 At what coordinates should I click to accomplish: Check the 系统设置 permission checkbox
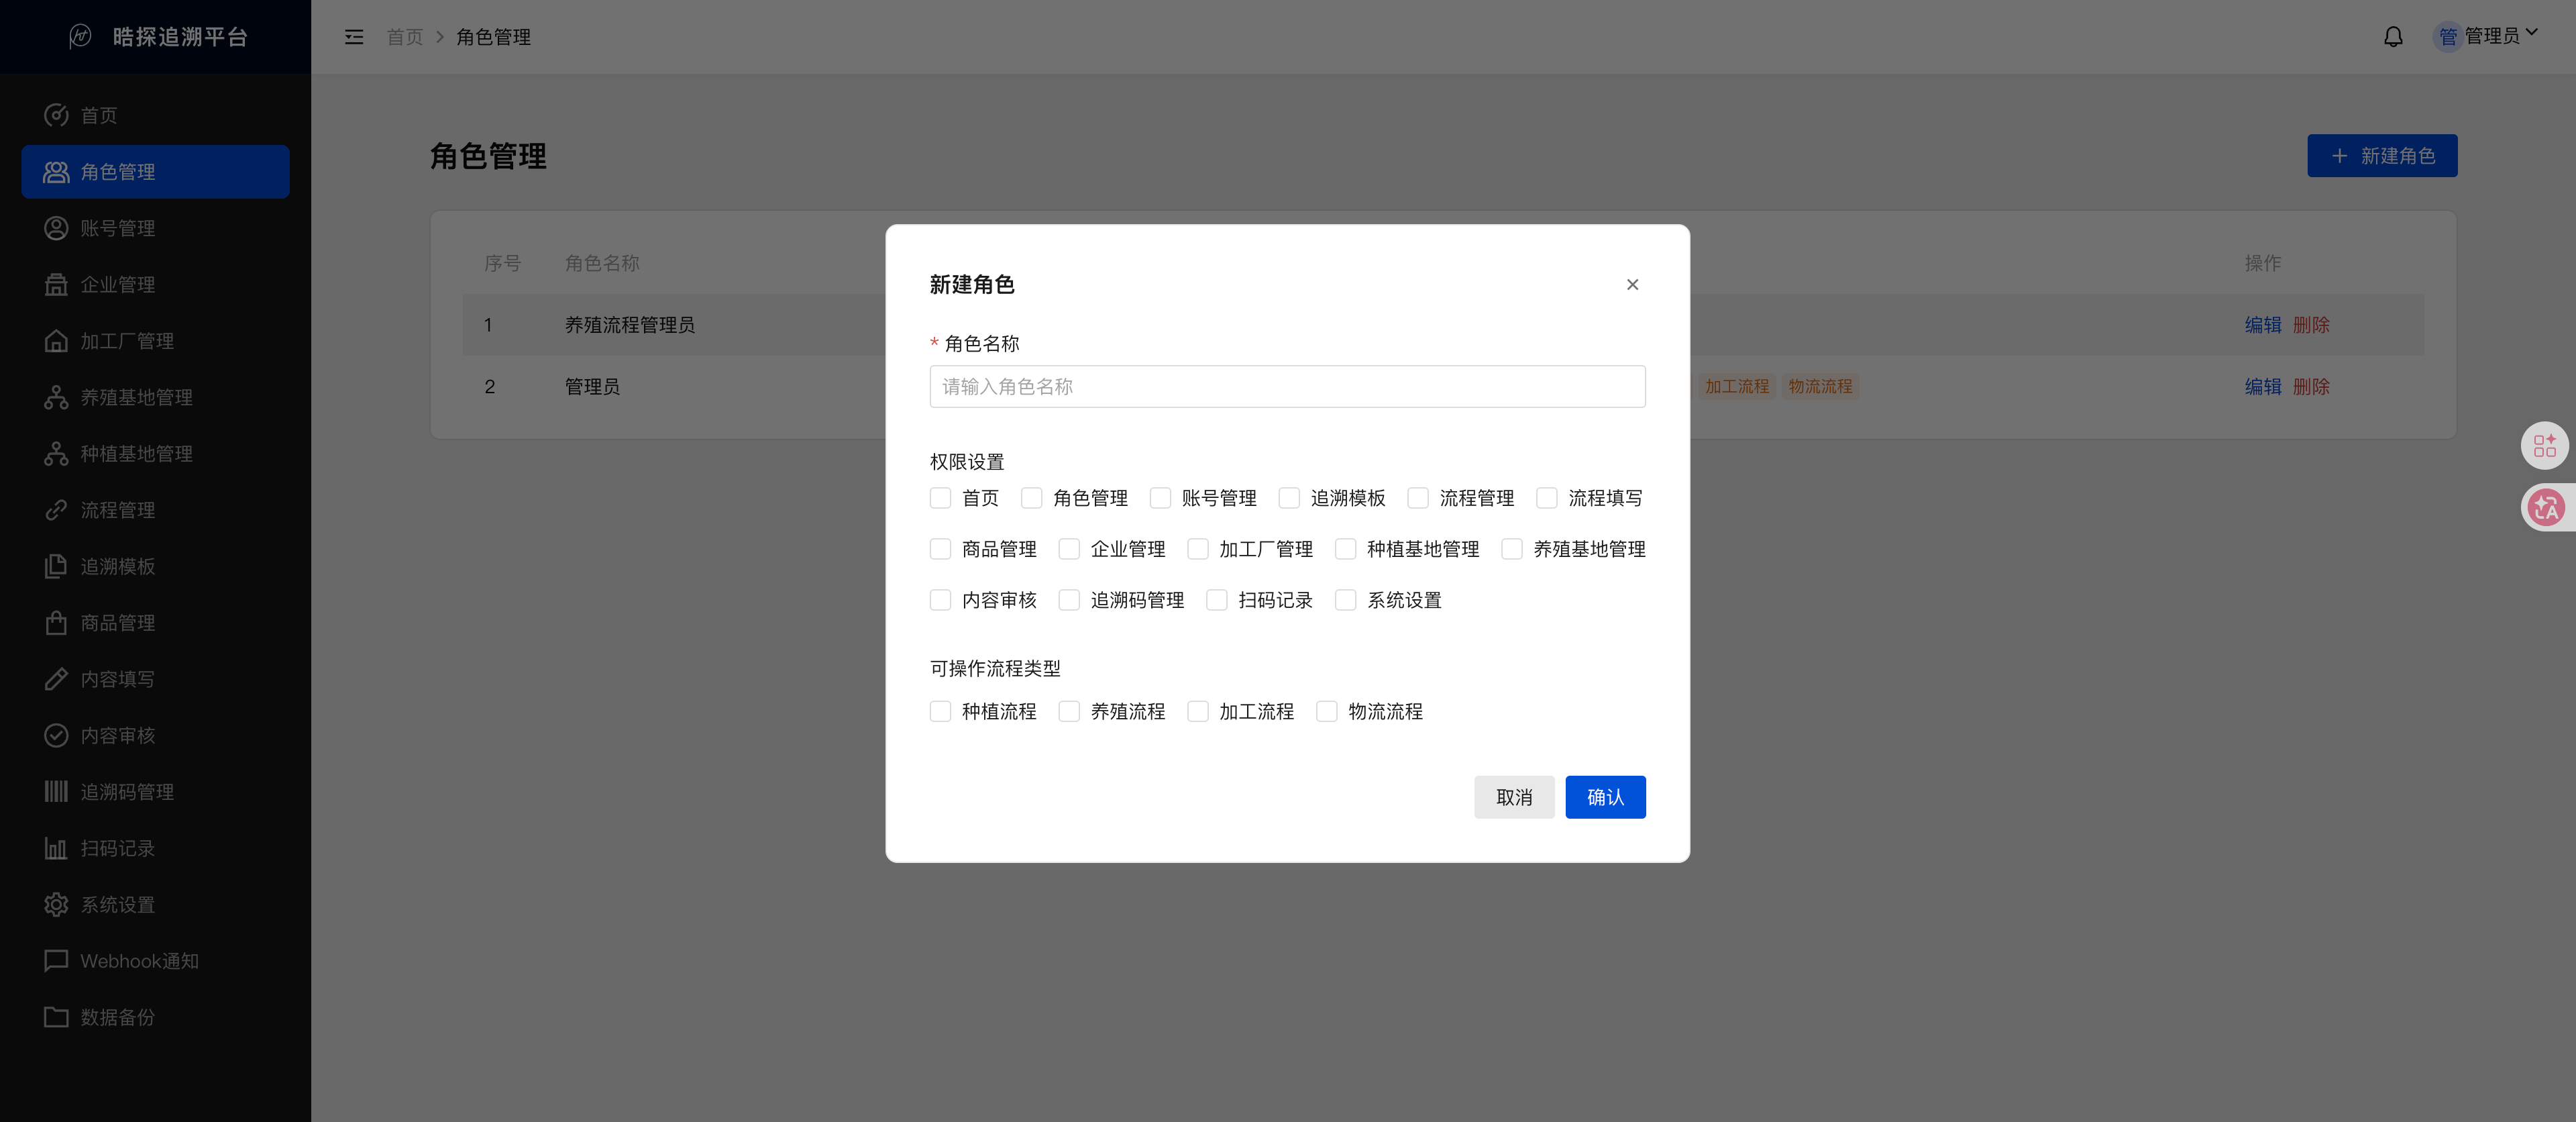[1346, 600]
